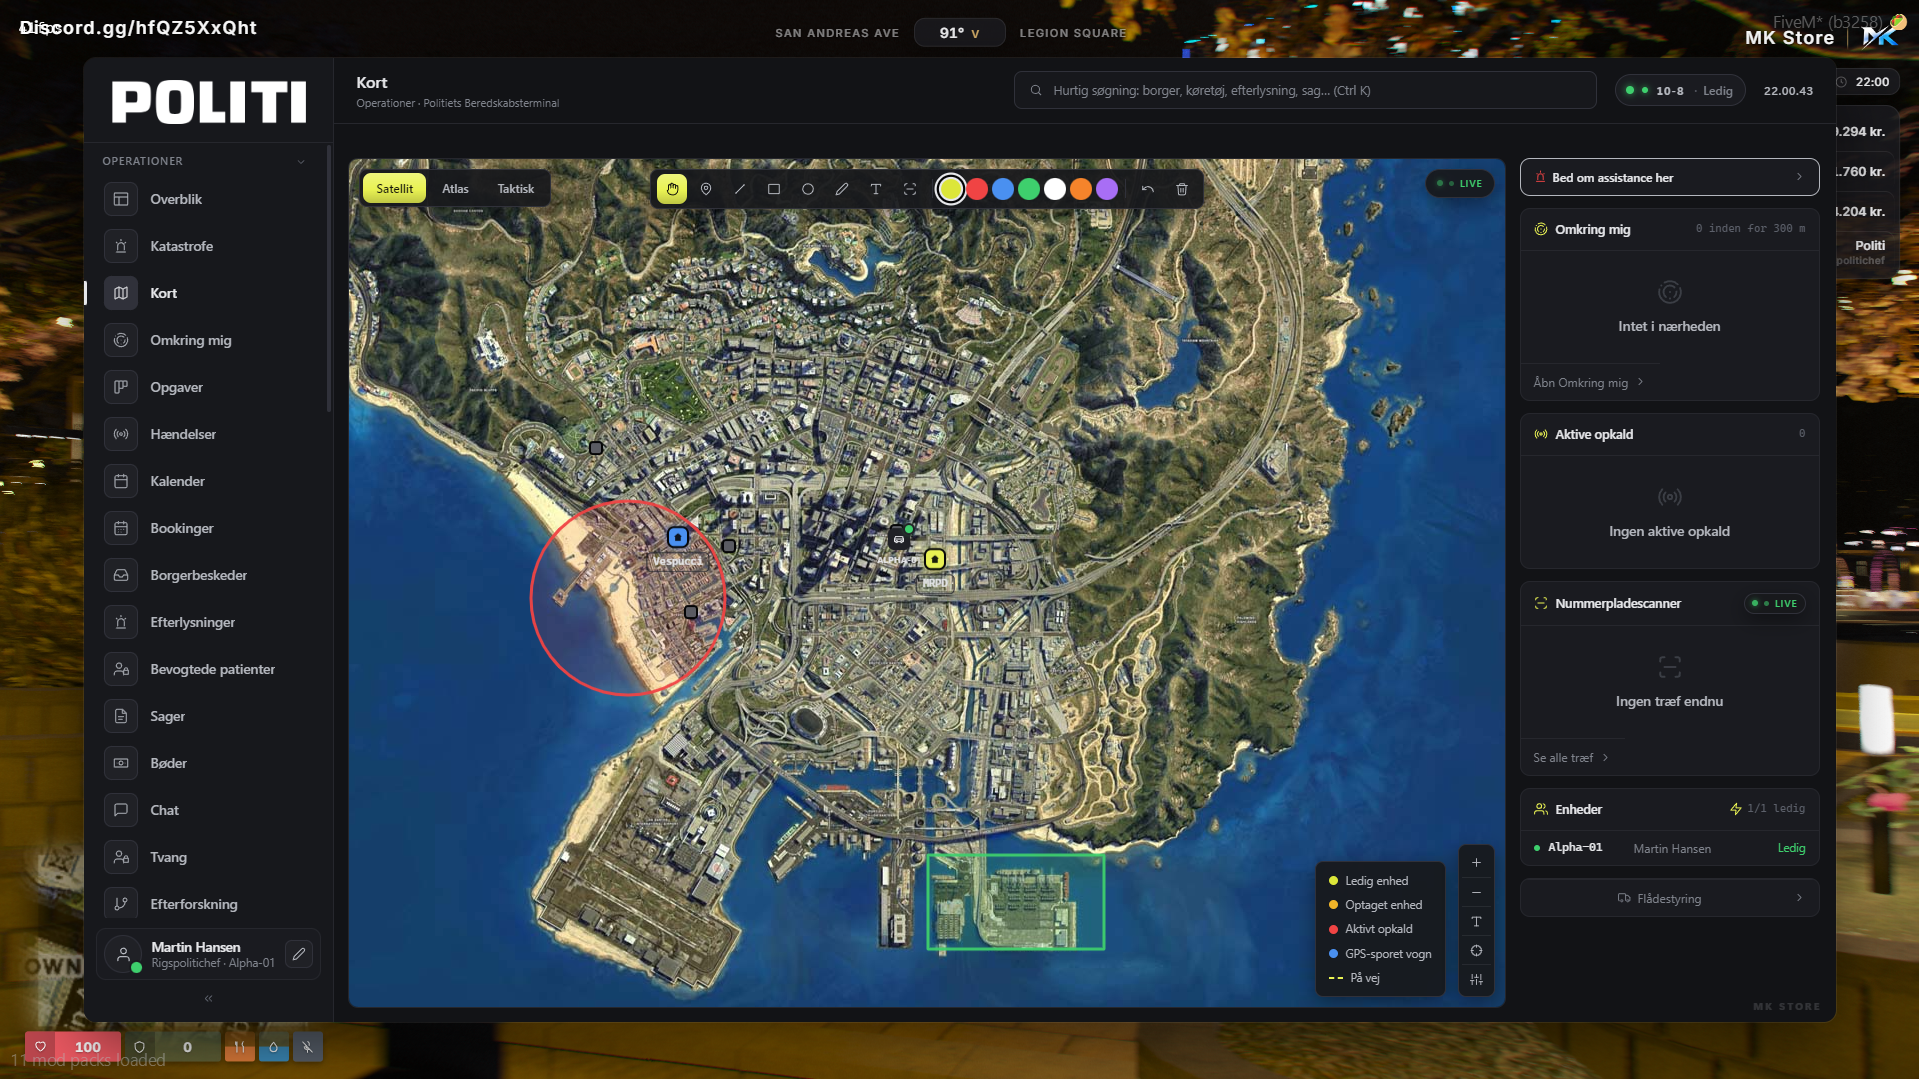Zoom in on the map
This screenshot has width=1919, height=1079.
point(1476,863)
